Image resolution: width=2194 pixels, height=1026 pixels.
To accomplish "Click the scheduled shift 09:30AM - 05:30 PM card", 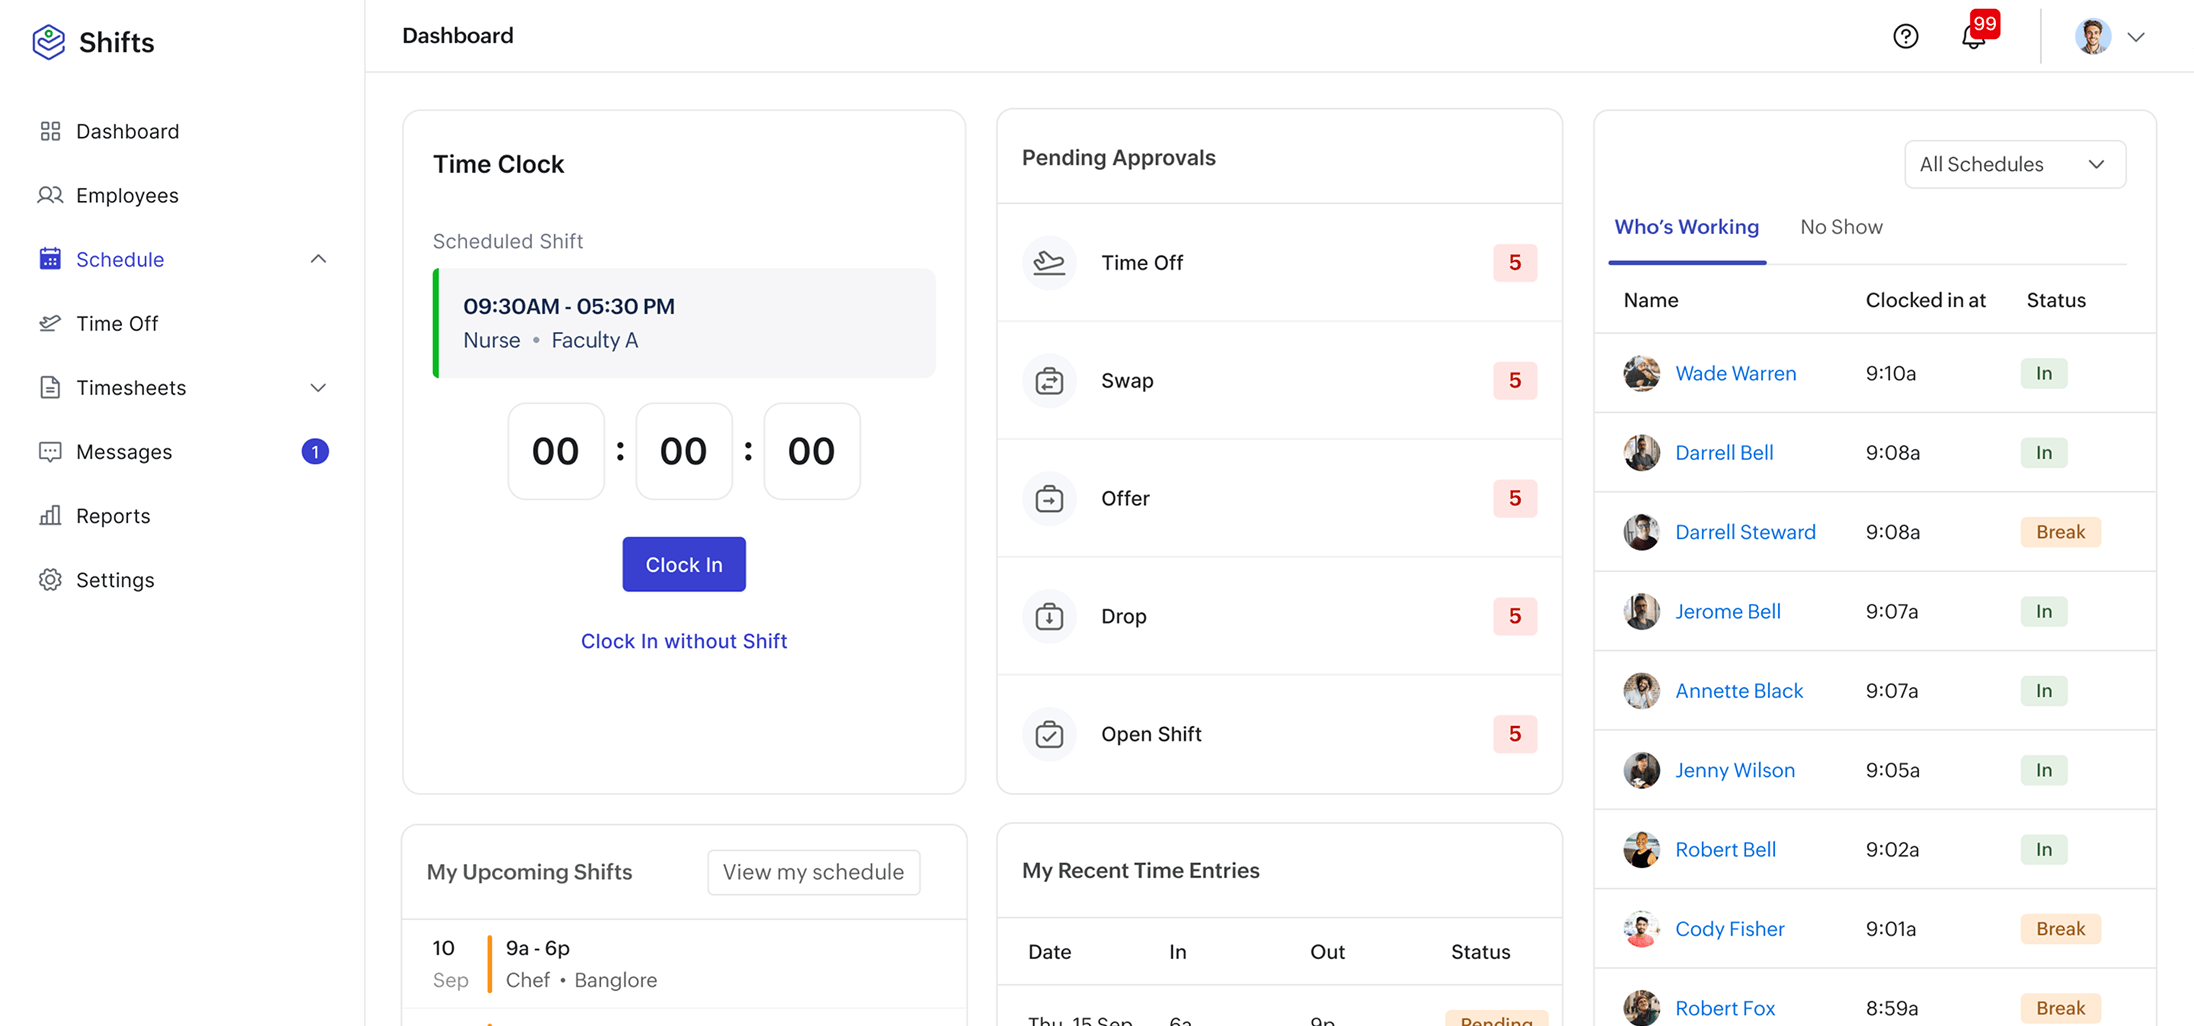I will click(x=684, y=323).
